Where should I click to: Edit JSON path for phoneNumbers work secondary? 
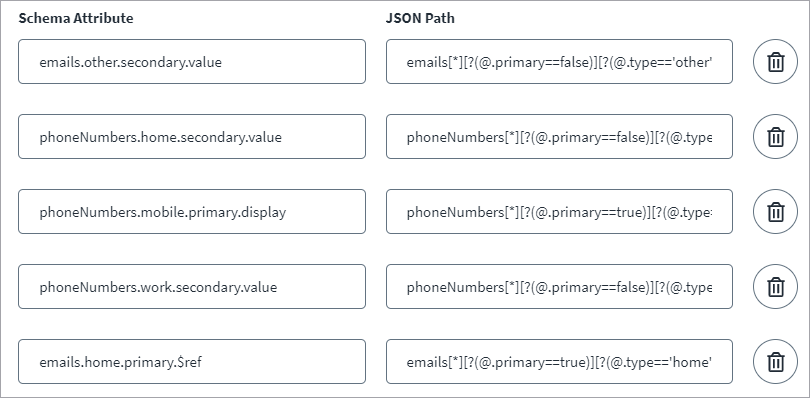coord(559,286)
